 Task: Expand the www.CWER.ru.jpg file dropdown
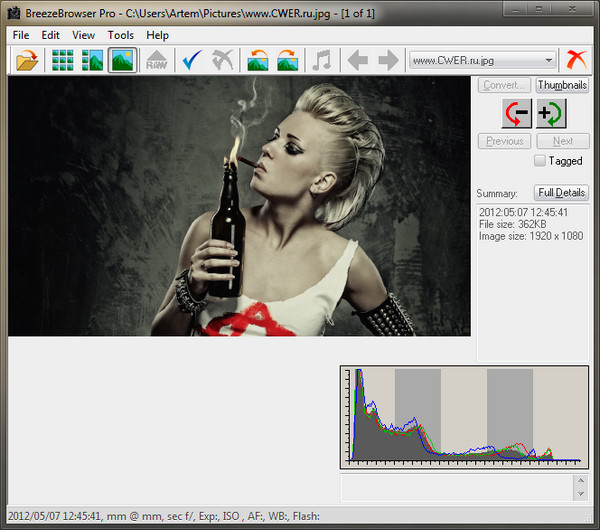[x=548, y=60]
